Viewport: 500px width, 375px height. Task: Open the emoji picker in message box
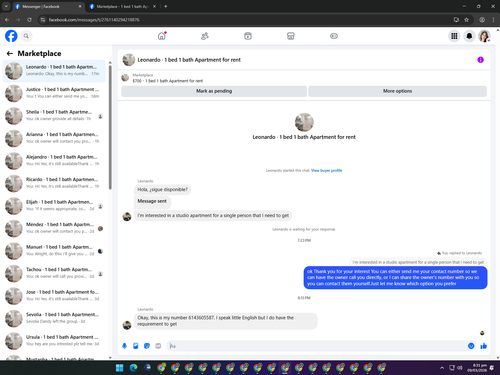click(x=471, y=346)
